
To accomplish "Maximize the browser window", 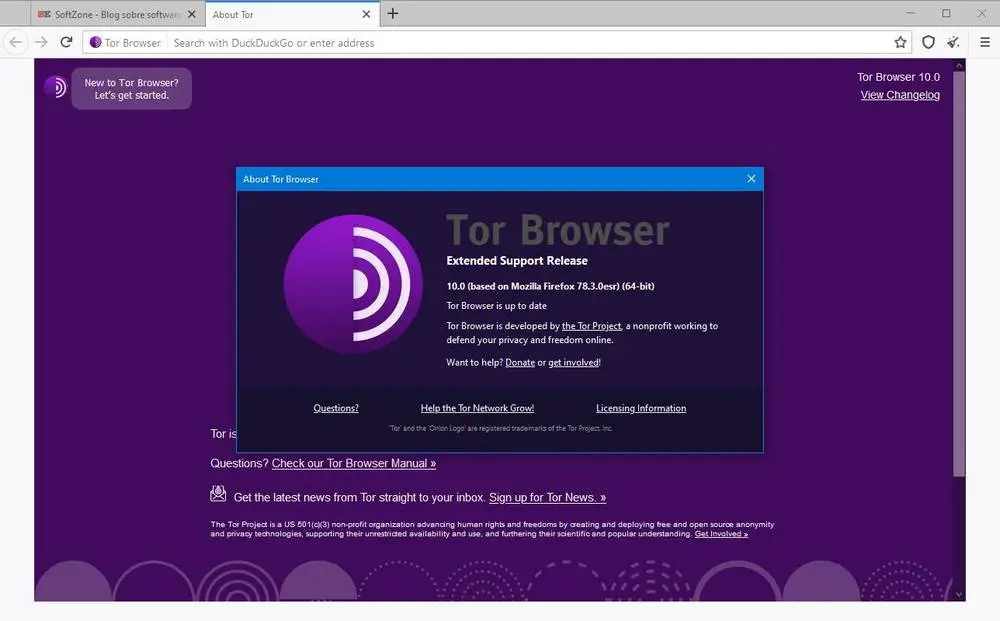I will (x=946, y=13).
